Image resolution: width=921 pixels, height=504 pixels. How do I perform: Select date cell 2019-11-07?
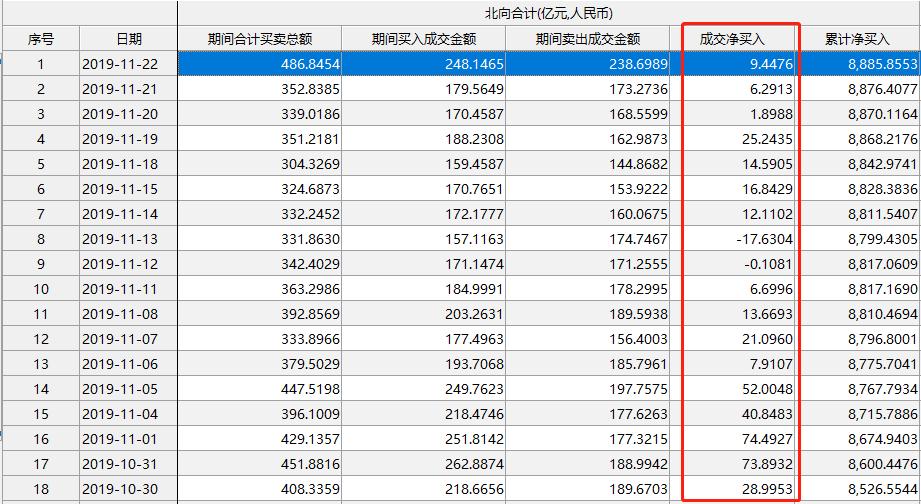[129, 338]
